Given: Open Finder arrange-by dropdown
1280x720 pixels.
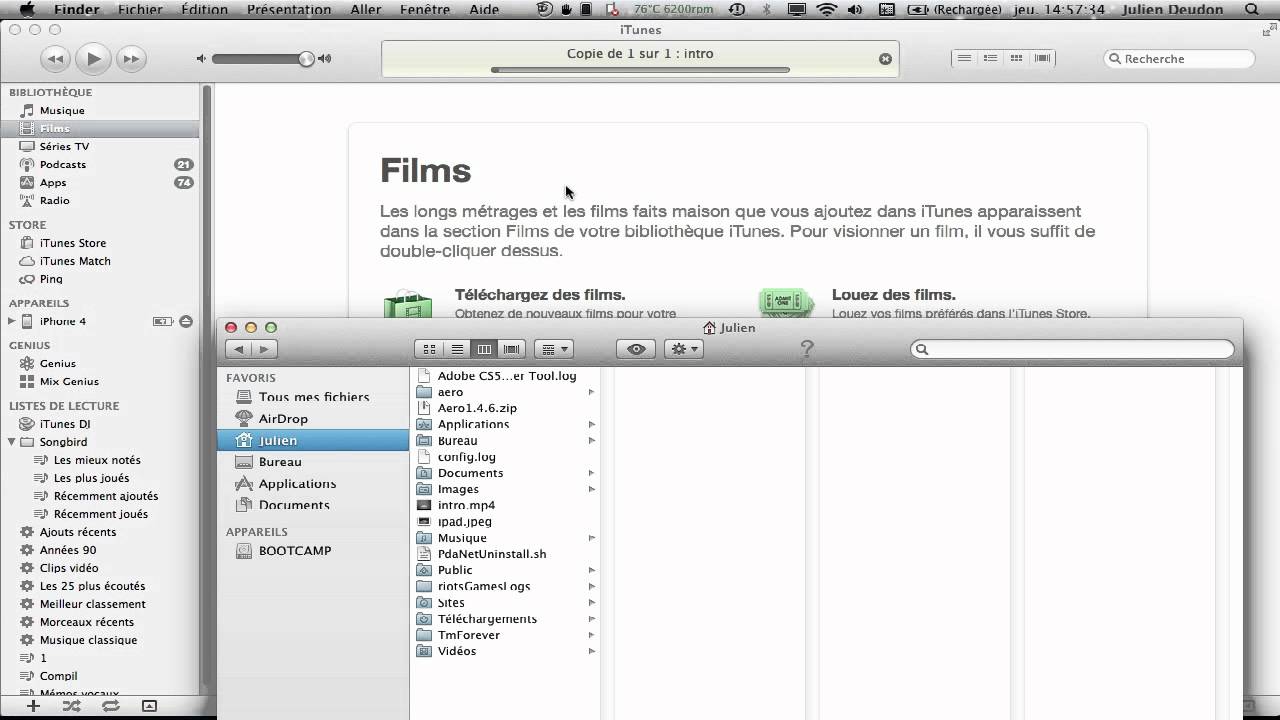Looking at the screenshot, I should tap(553, 349).
